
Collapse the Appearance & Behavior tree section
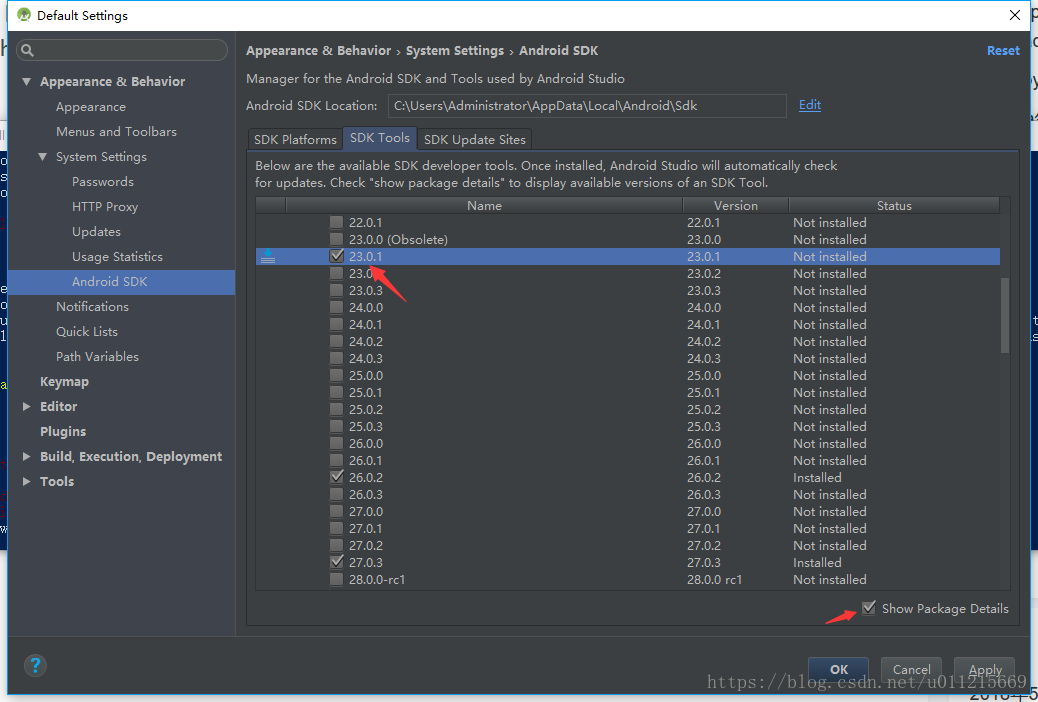click(x=26, y=81)
